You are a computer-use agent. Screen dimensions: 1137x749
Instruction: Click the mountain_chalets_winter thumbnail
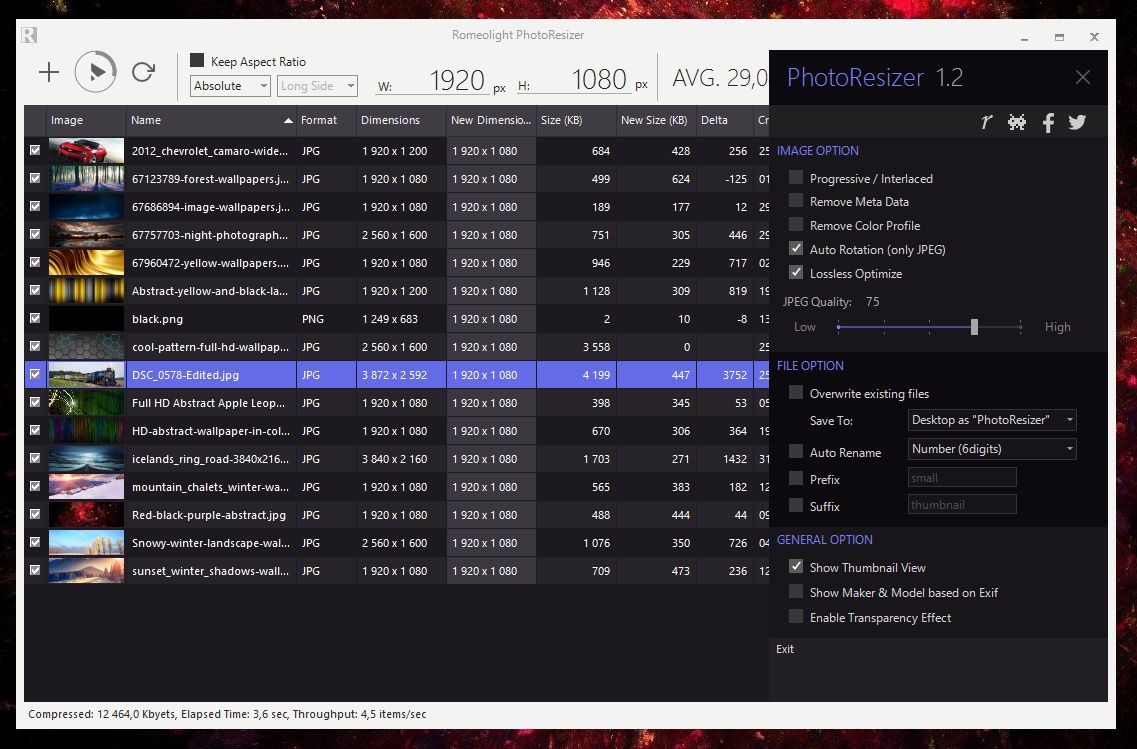click(x=86, y=487)
